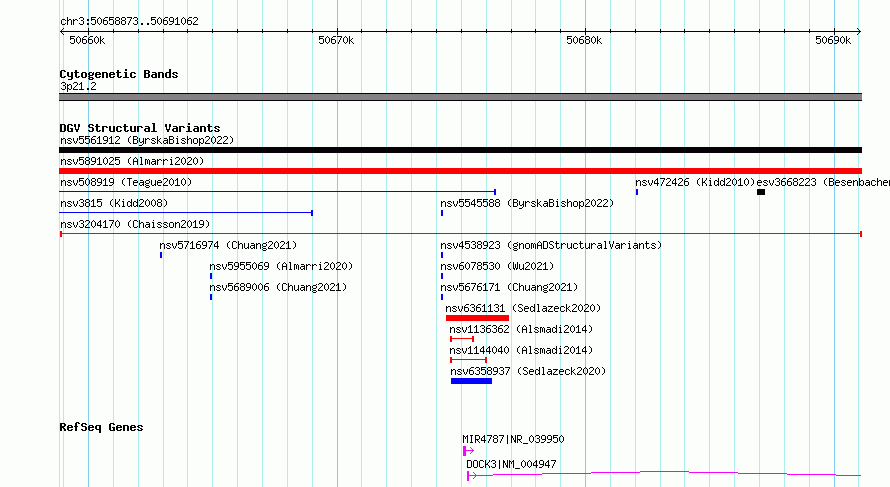Select nsv1144040 (Alsmadi2014) label
The height and width of the screenshot is (487, 890).
521,350
